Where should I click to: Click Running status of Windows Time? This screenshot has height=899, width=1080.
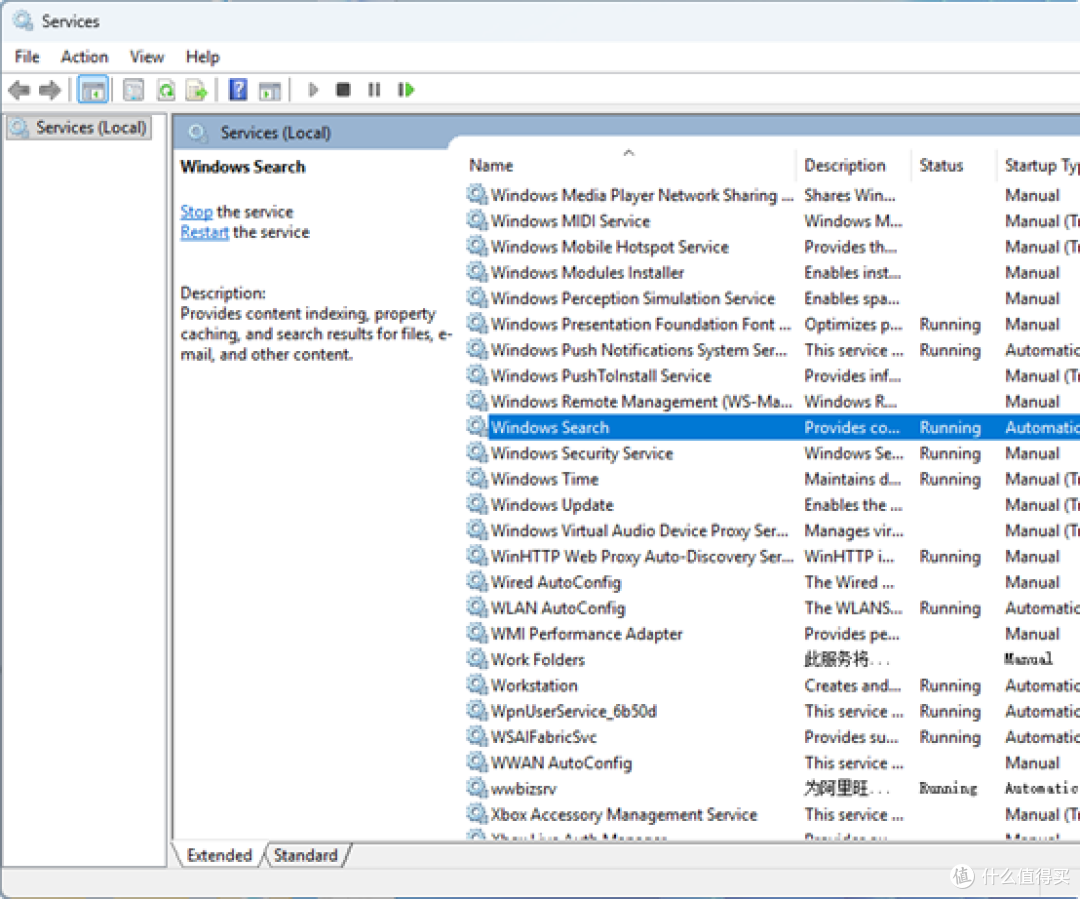pos(950,479)
